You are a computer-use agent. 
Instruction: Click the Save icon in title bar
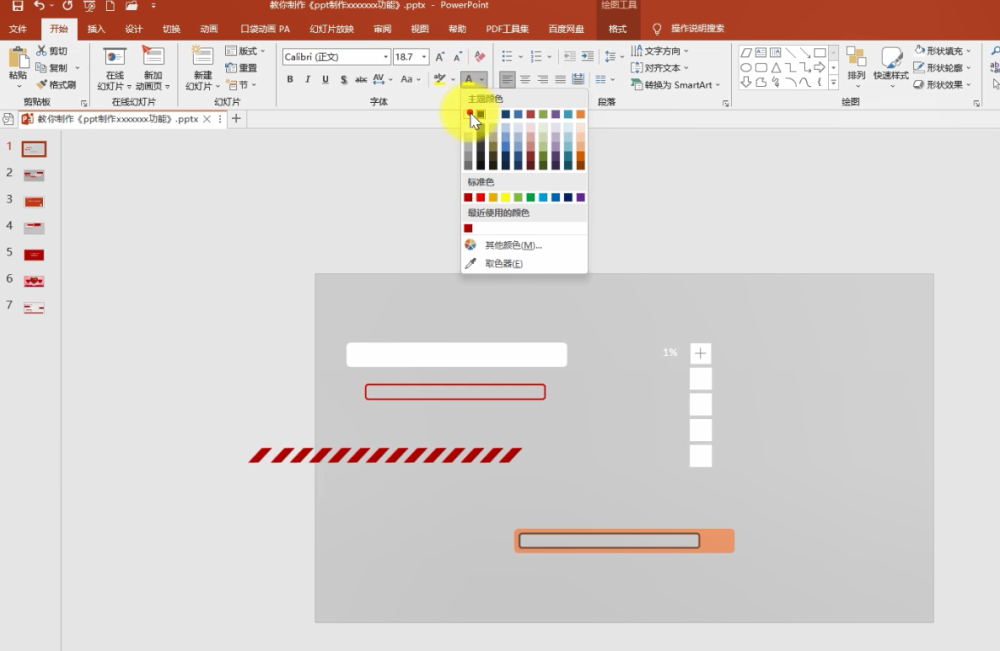click(17, 6)
